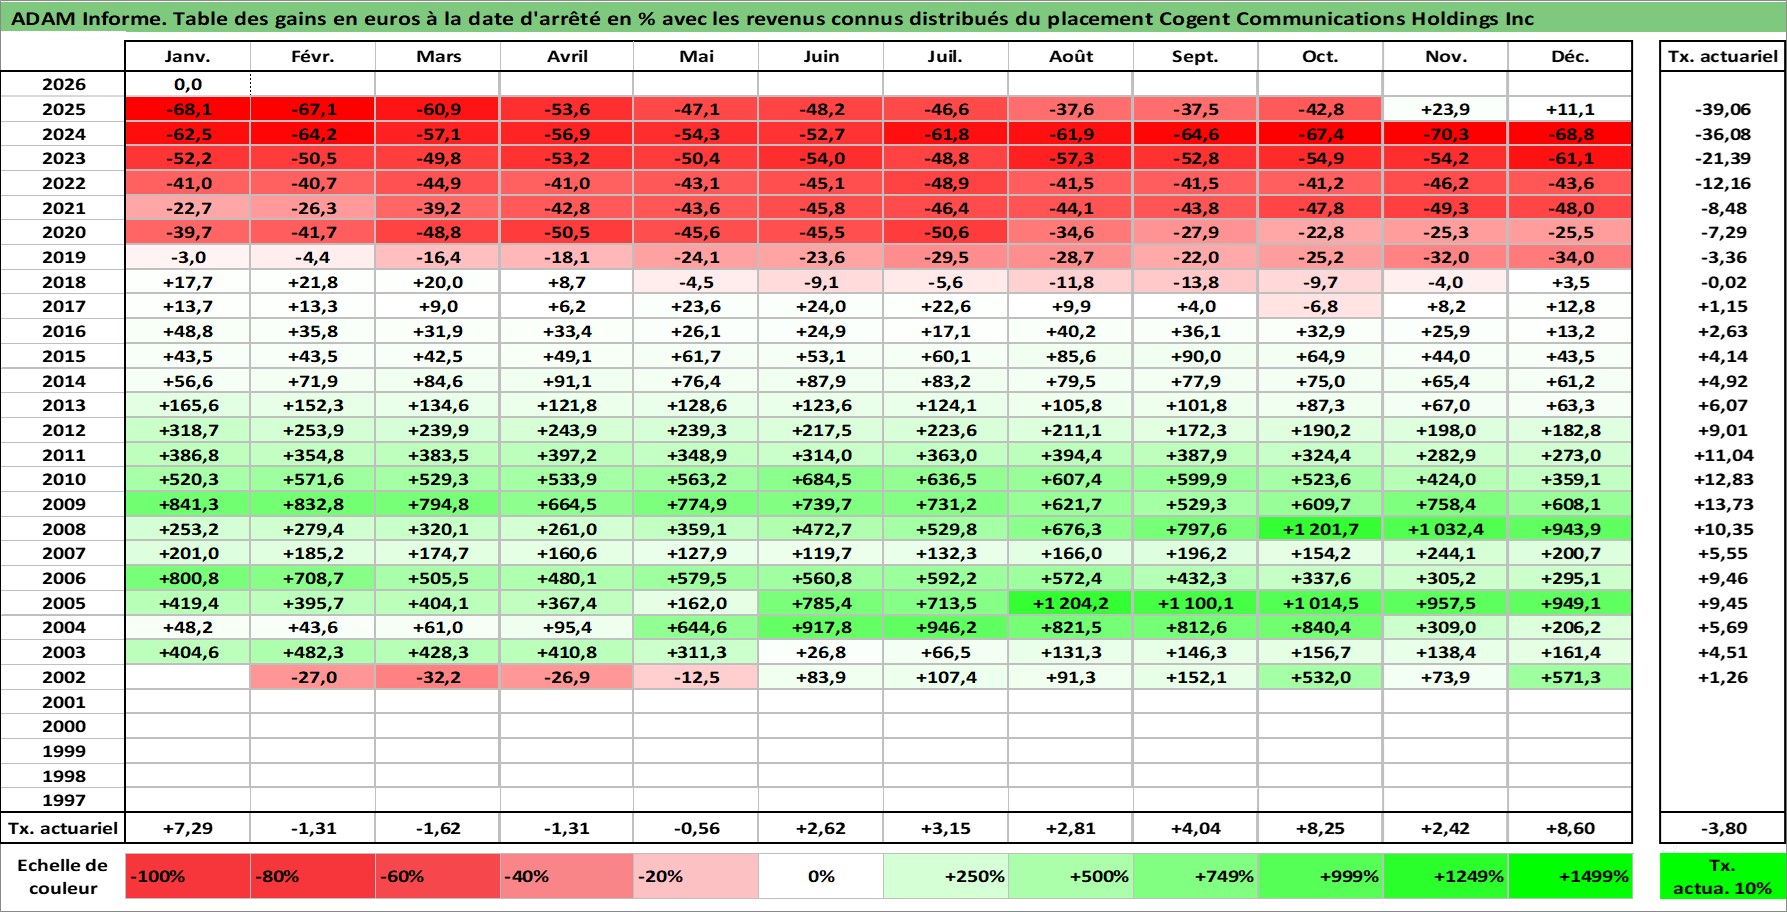Screen dimensions: 1787x912
Task: Select the -68,1 cell
Action: 188,110
